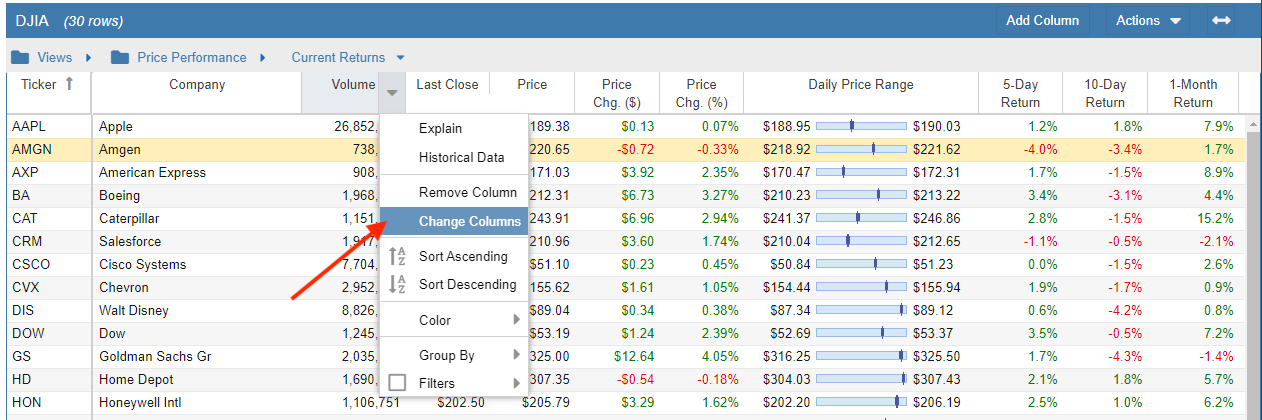Screen dimensions: 1262x420
Task: Click the 1-Month Return column header
Action: click(1192, 93)
